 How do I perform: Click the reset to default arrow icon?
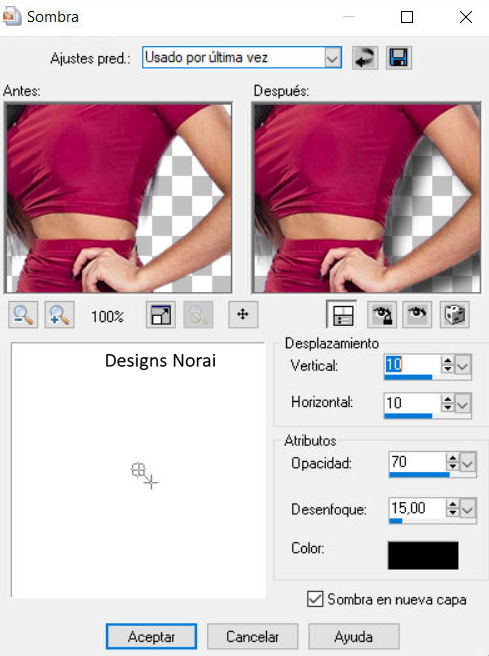365,58
